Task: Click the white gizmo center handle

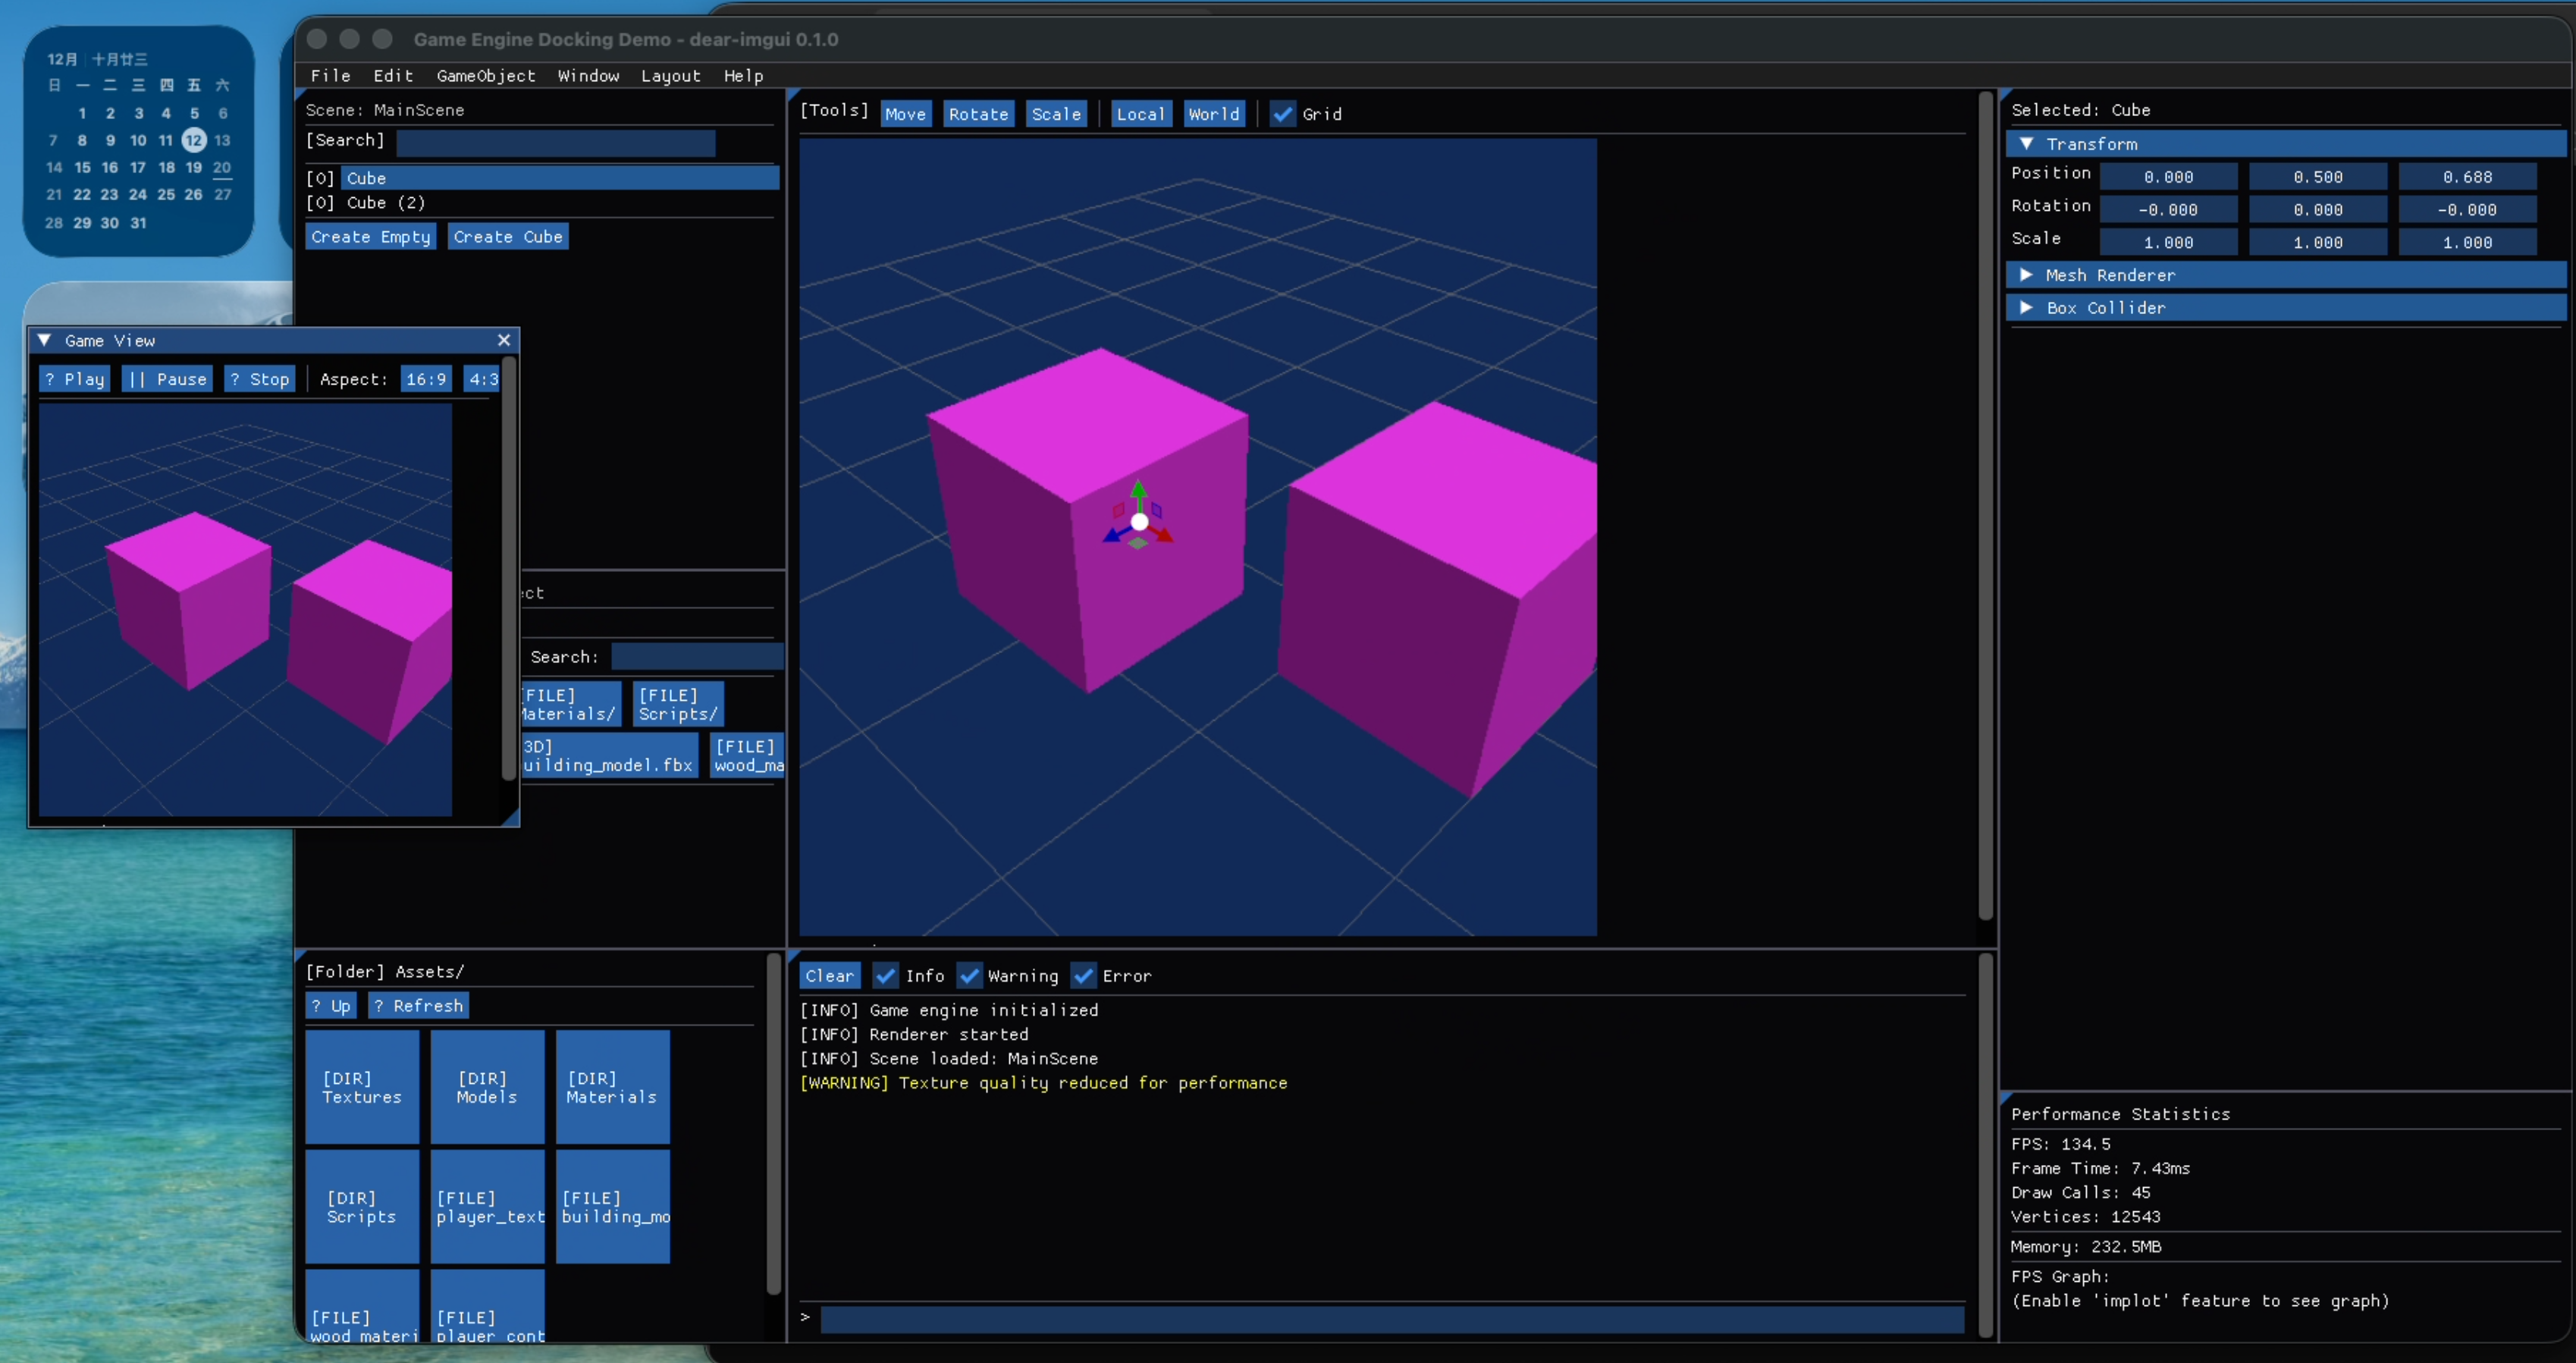Action: point(1139,521)
